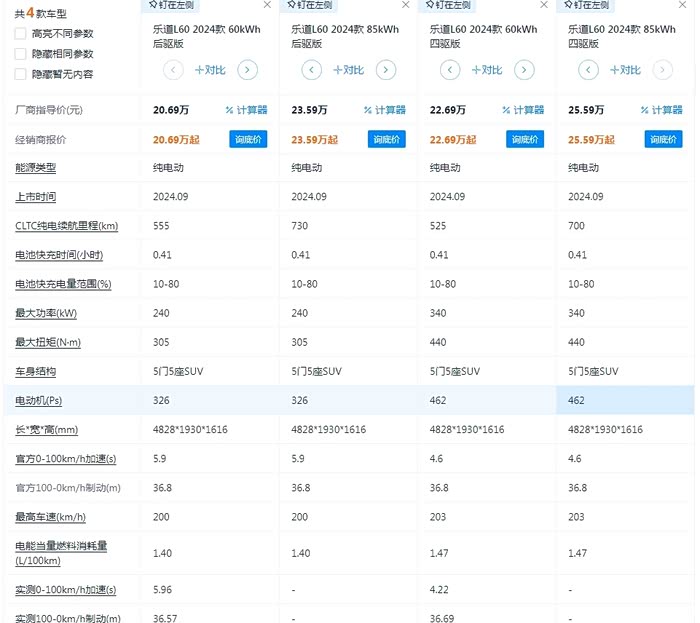Tick the 高亮不同参数 checkbox
This screenshot has width=700, height=623.
click(21, 33)
